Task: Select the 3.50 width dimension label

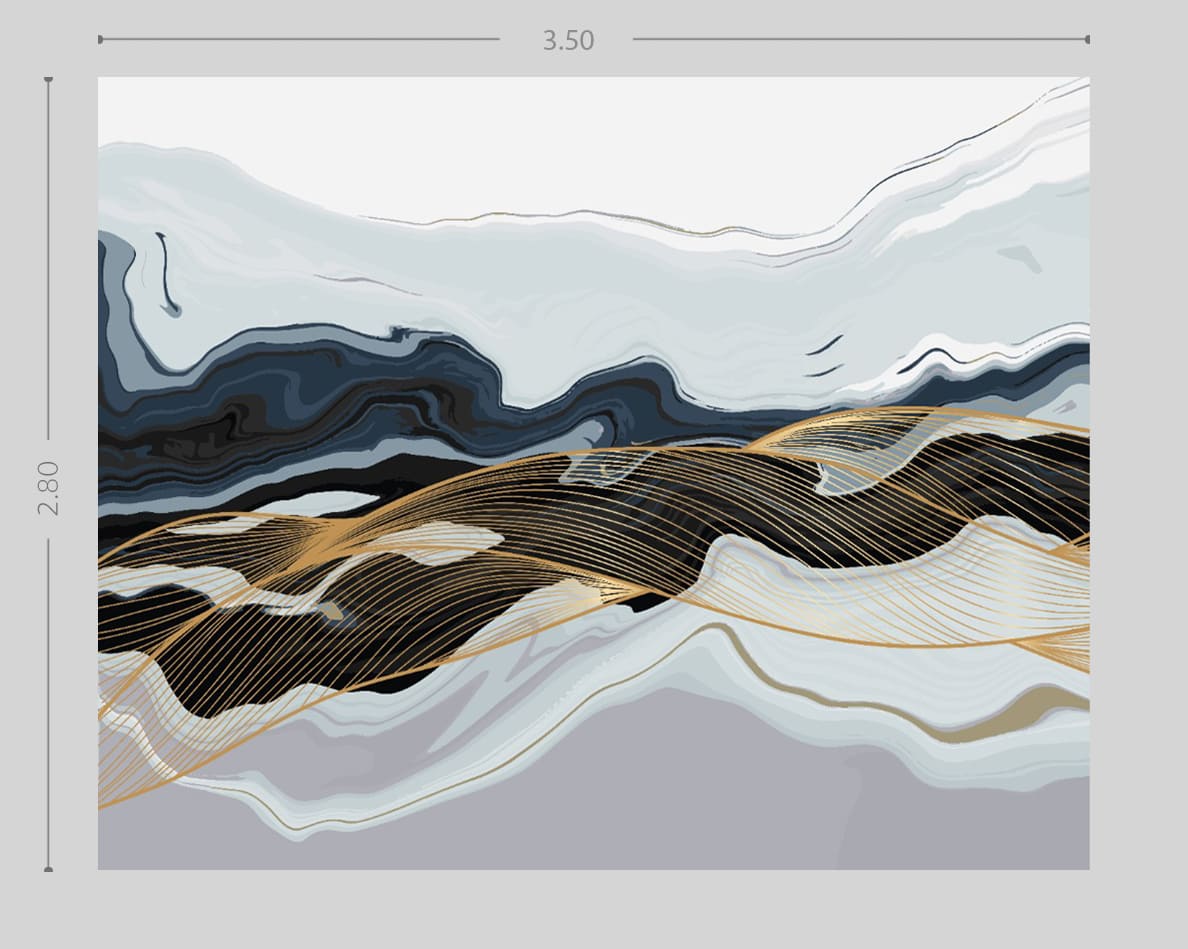Action: pos(568,40)
